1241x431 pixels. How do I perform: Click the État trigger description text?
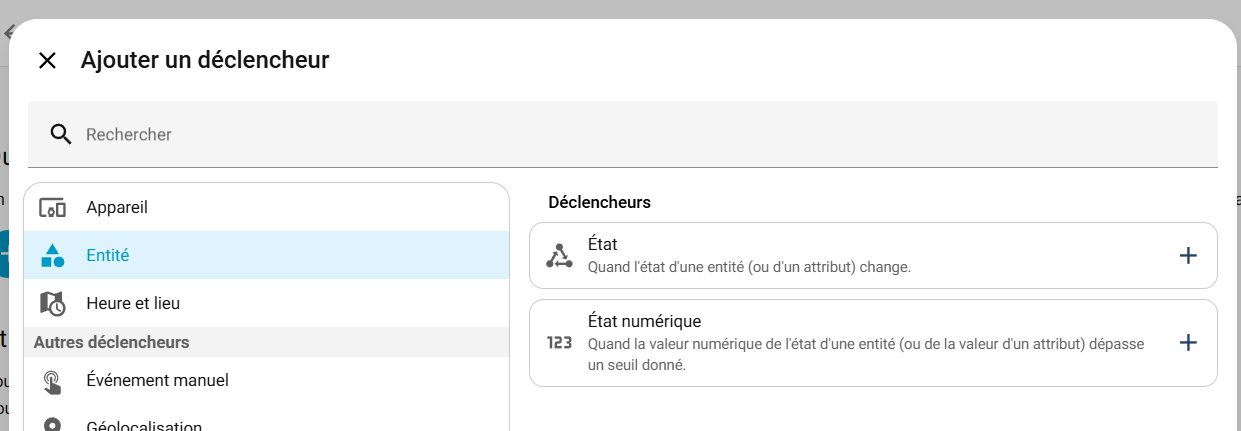749,267
